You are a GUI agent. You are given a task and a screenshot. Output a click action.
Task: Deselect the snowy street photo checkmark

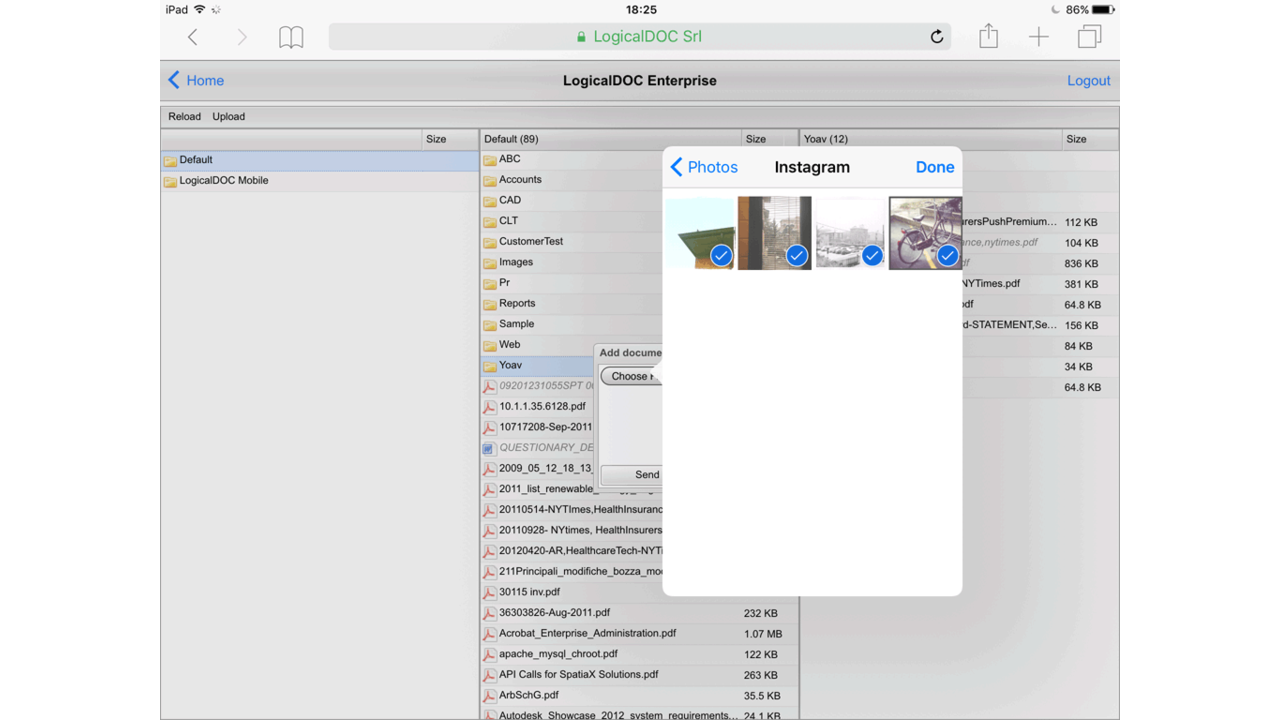point(872,255)
